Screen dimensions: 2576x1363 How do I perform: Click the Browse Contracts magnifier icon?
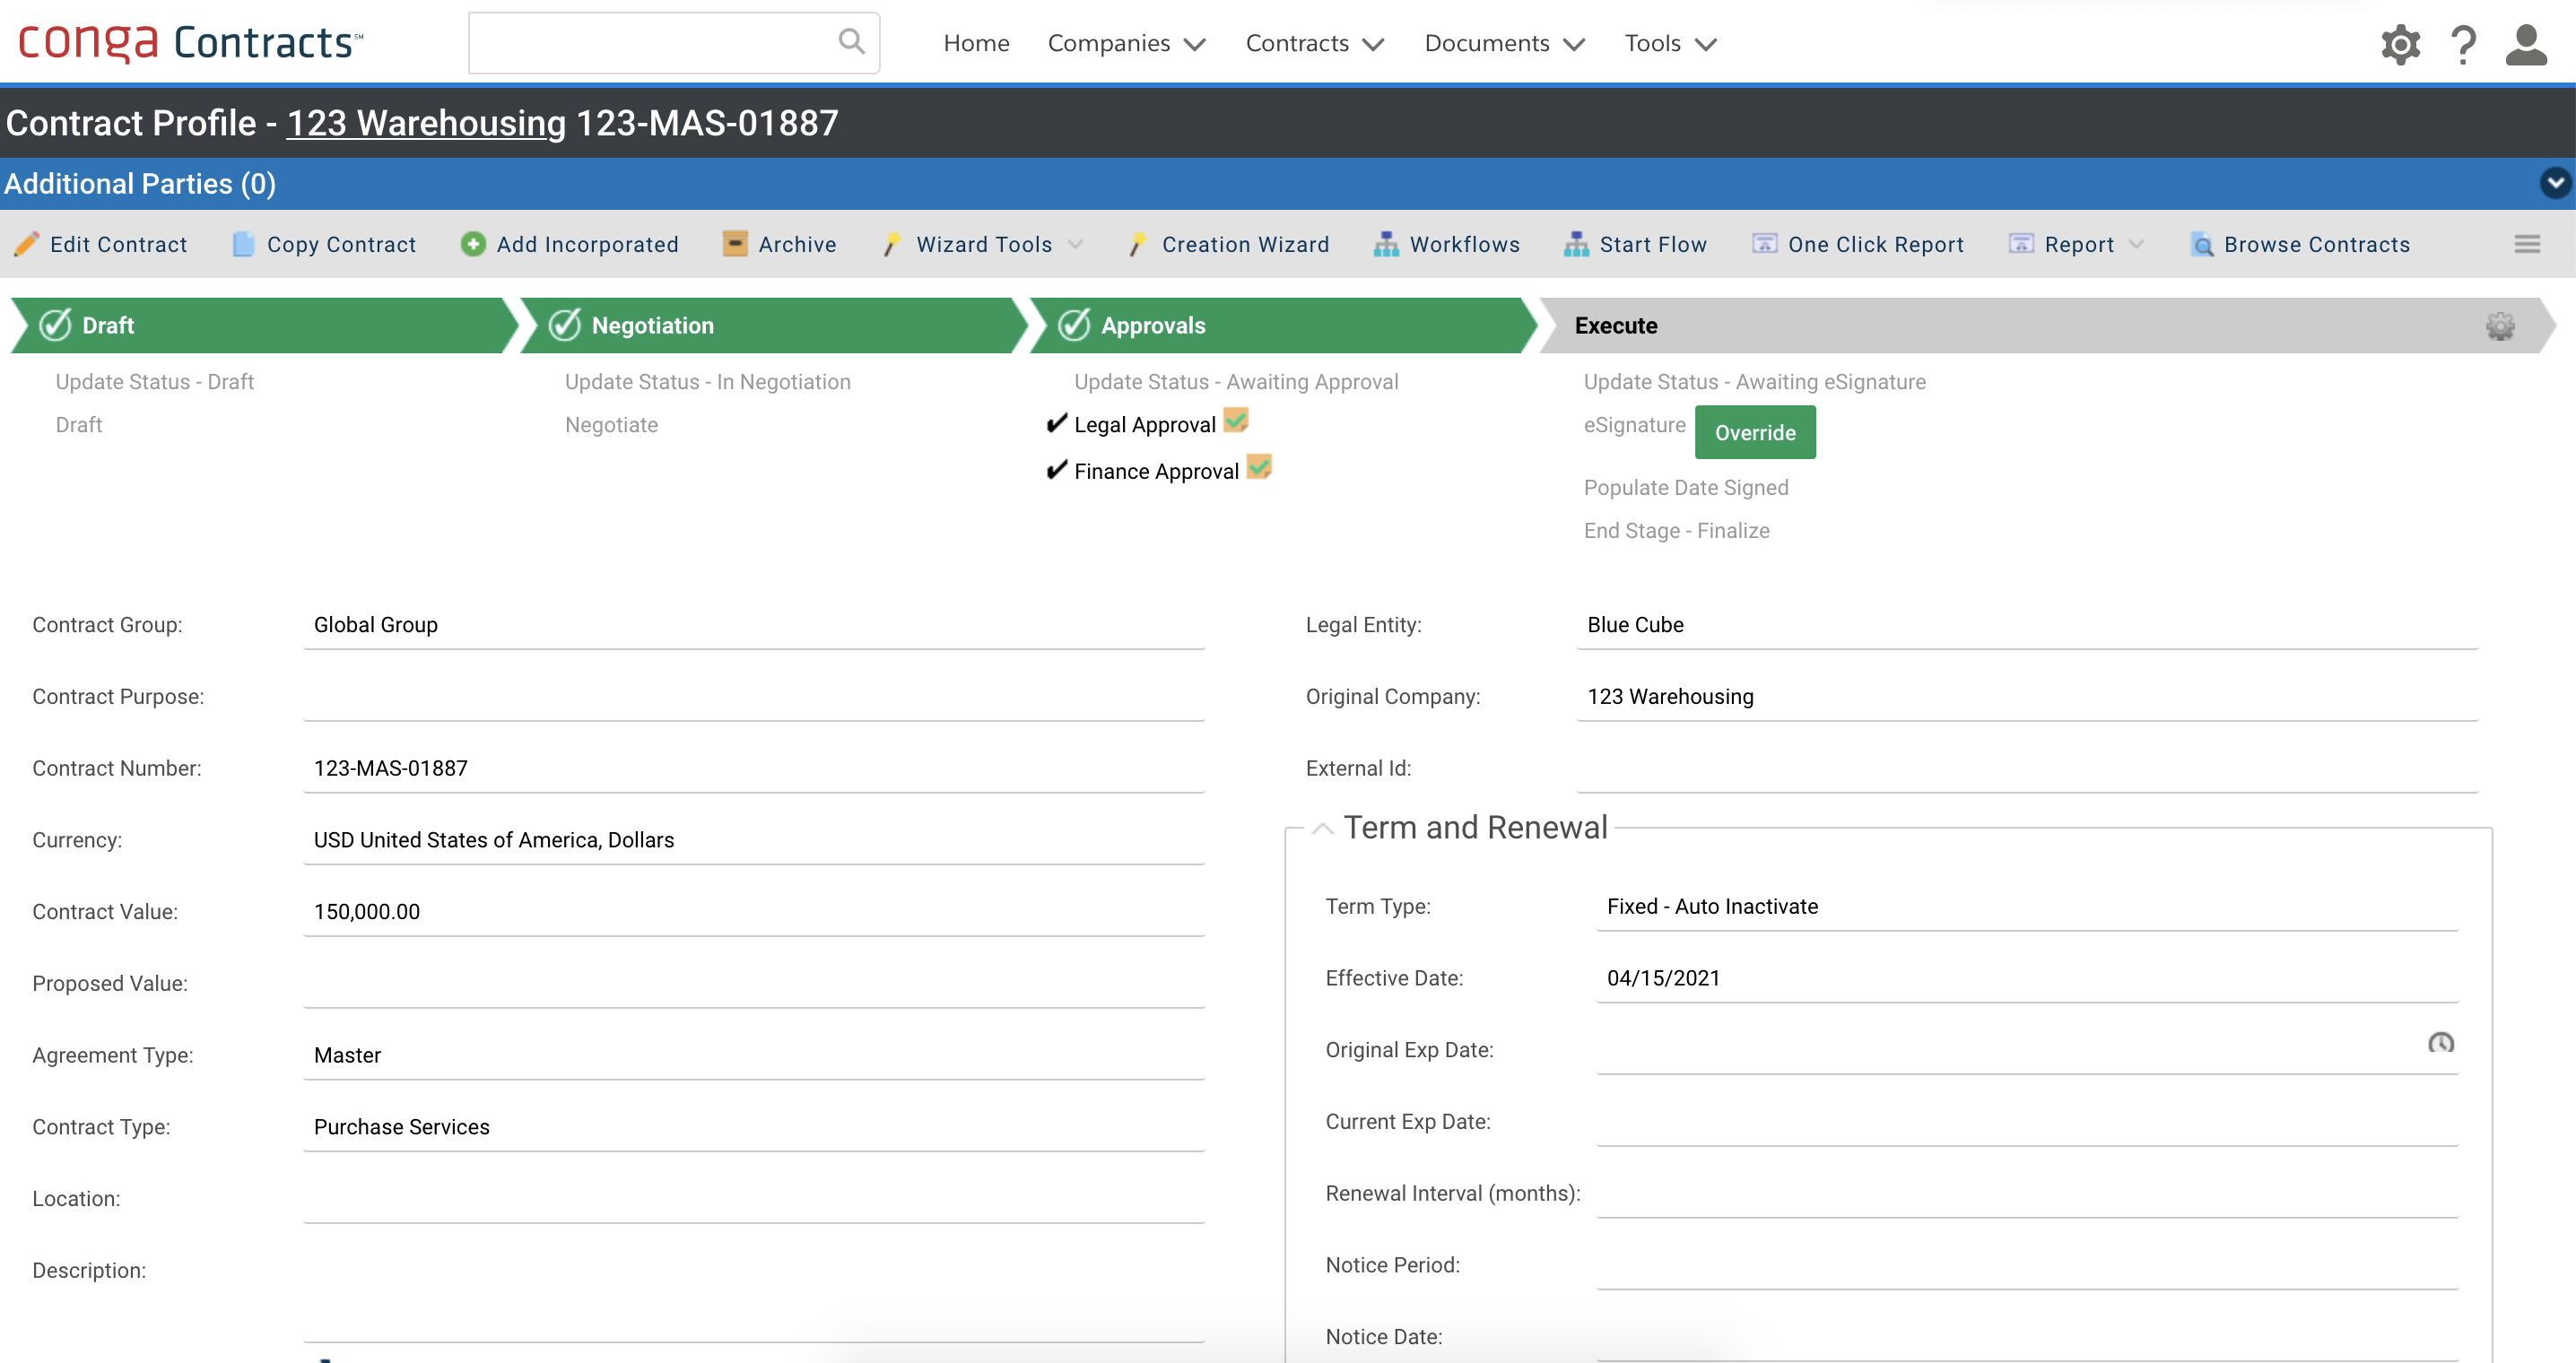tap(2202, 244)
